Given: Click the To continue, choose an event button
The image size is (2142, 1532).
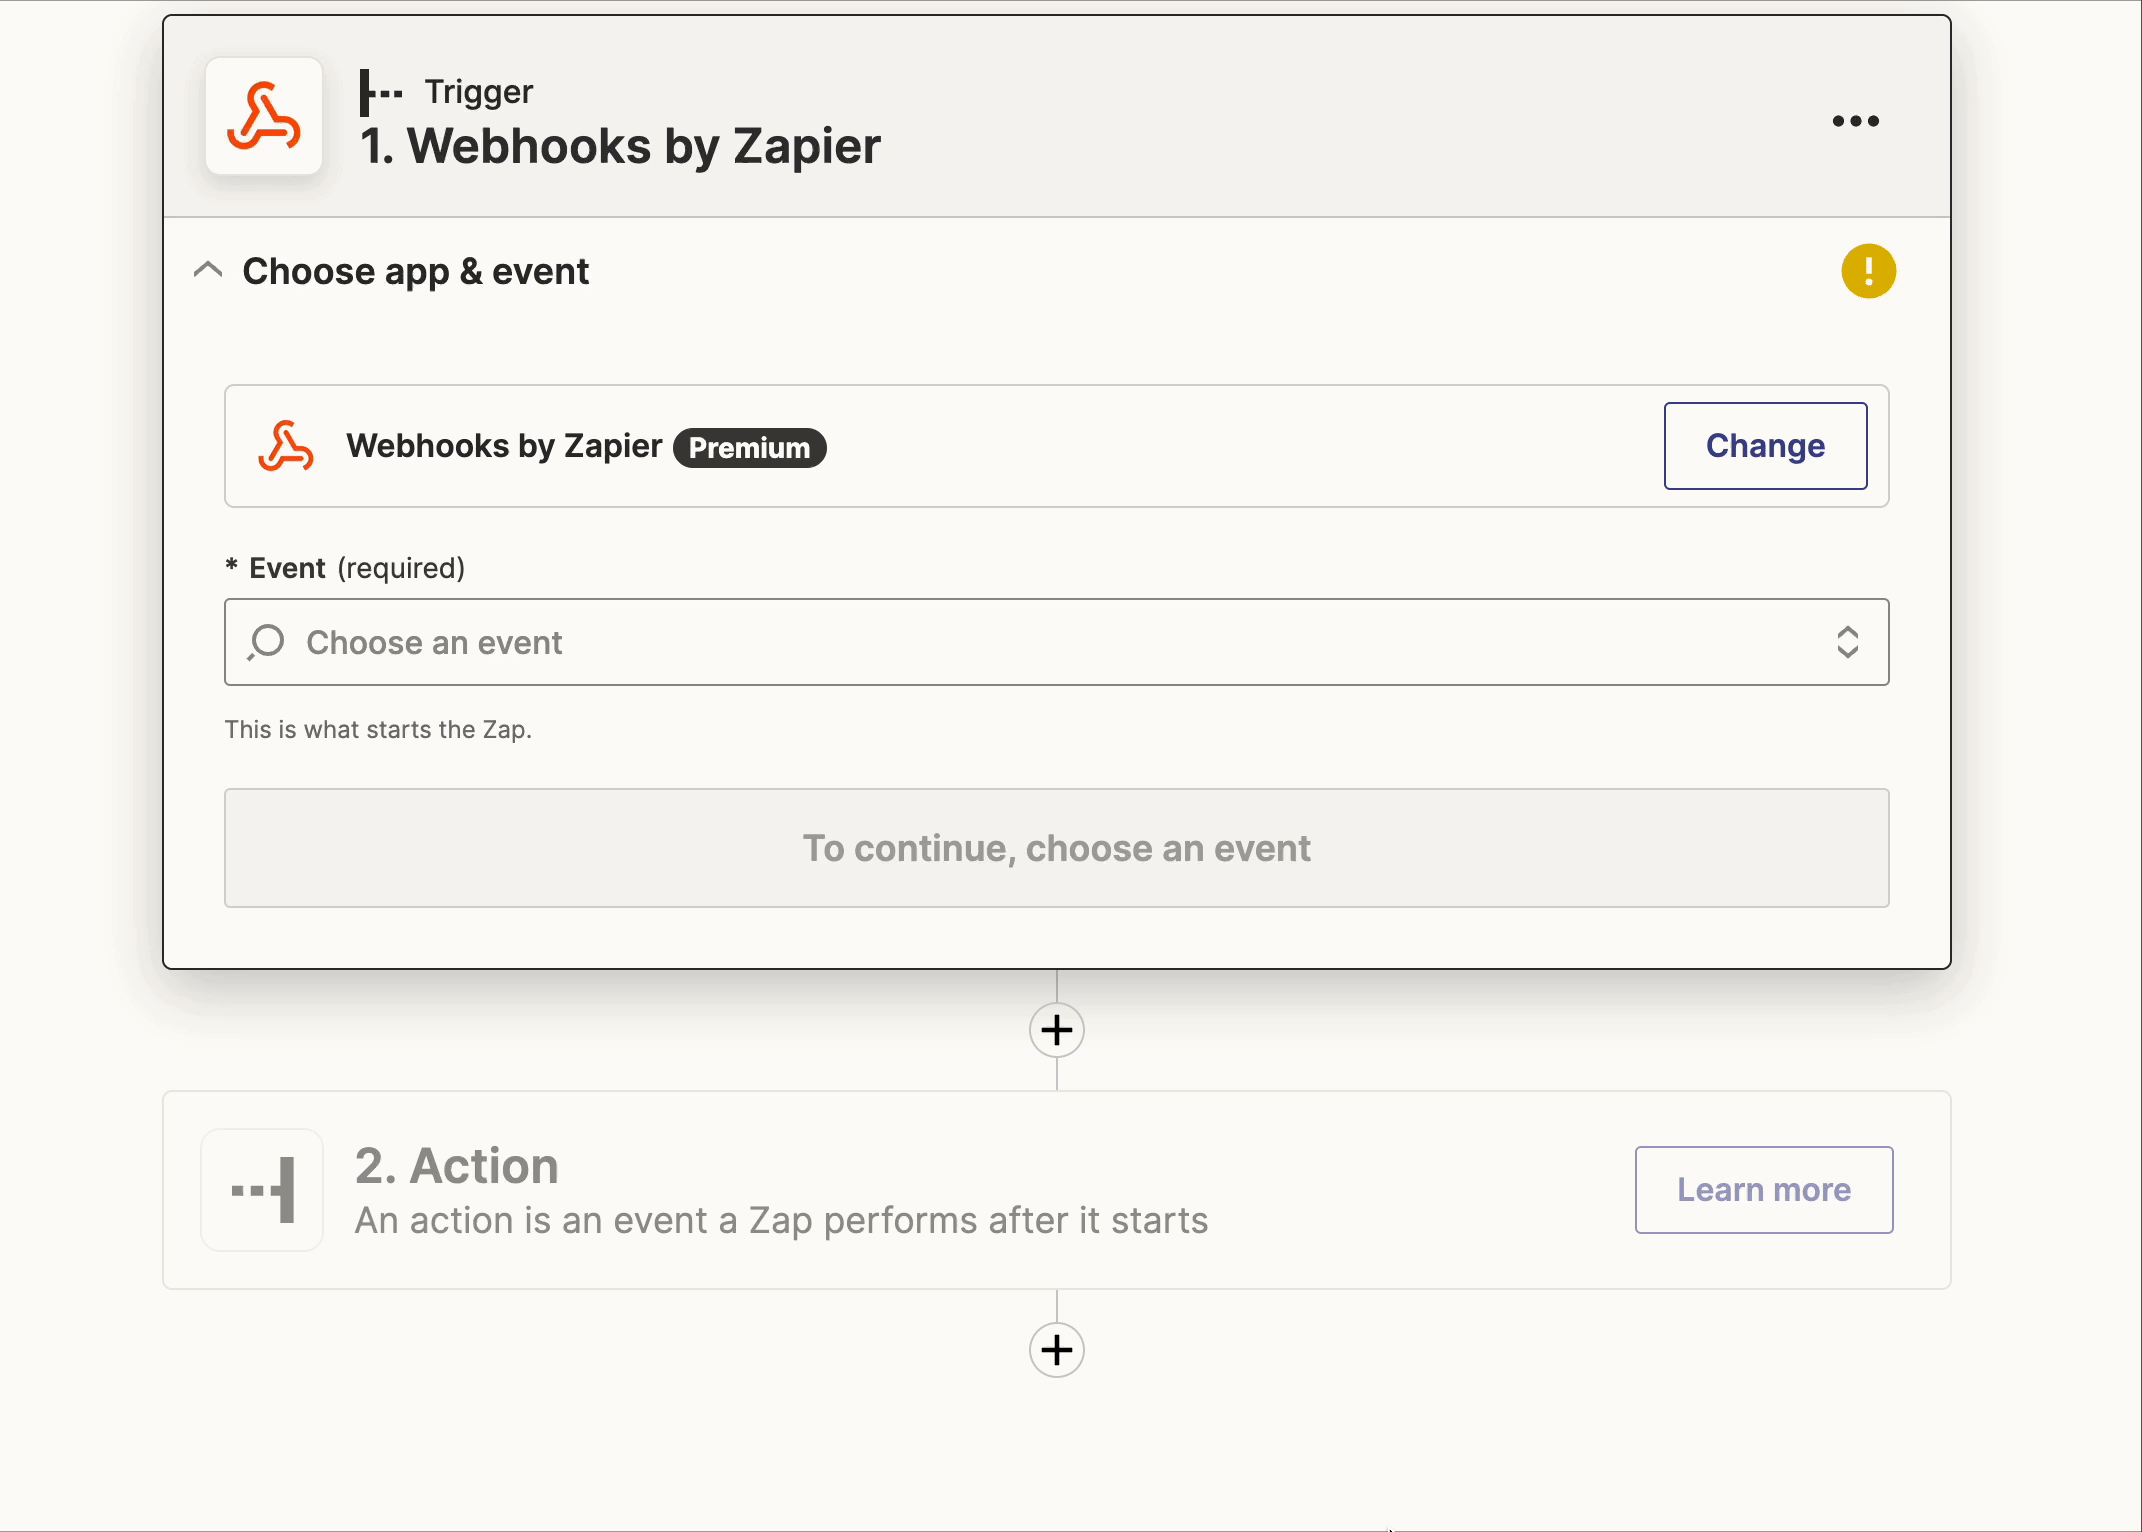Looking at the screenshot, I should (x=1056, y=848).
